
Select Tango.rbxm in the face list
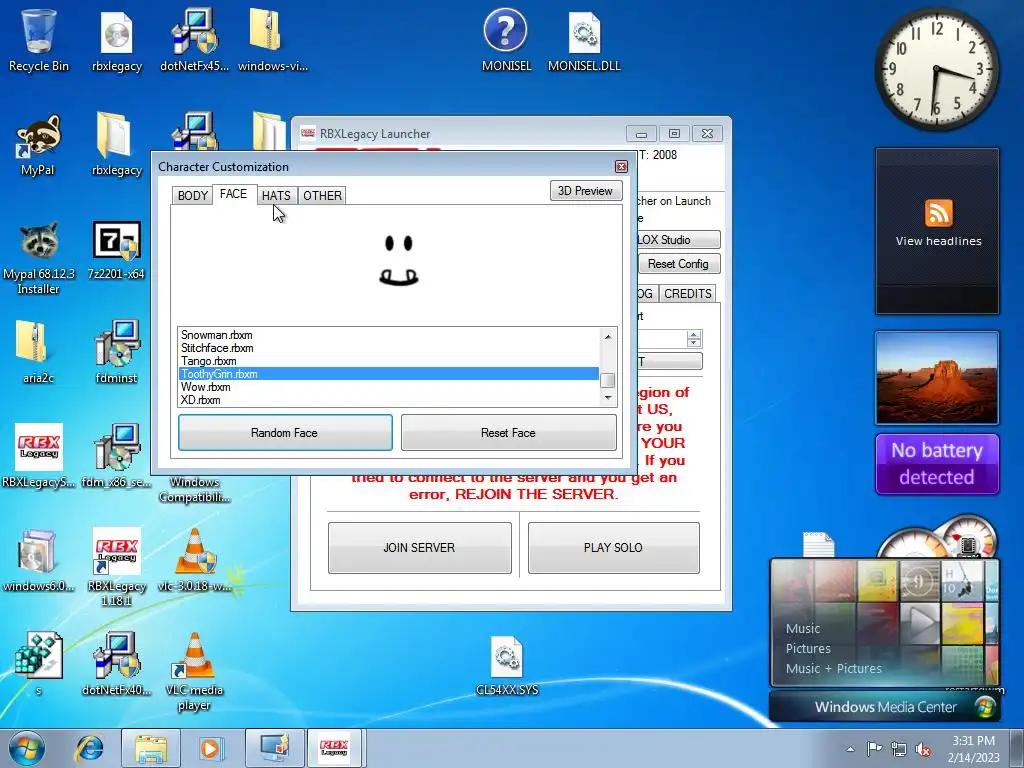point(389,361)
